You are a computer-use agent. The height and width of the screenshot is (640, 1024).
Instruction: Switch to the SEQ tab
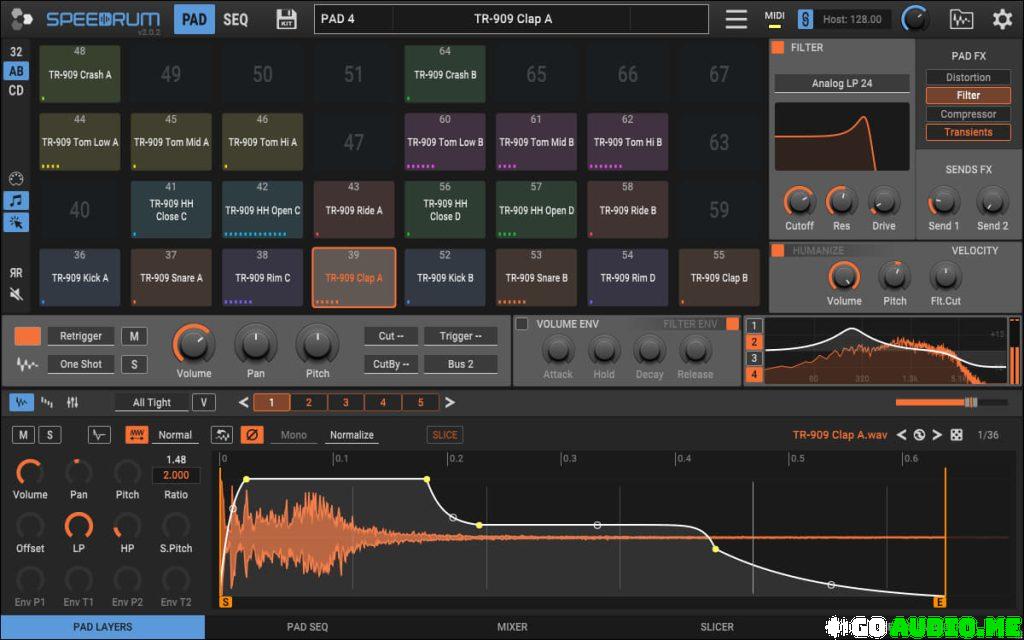[x=236, y=18]
